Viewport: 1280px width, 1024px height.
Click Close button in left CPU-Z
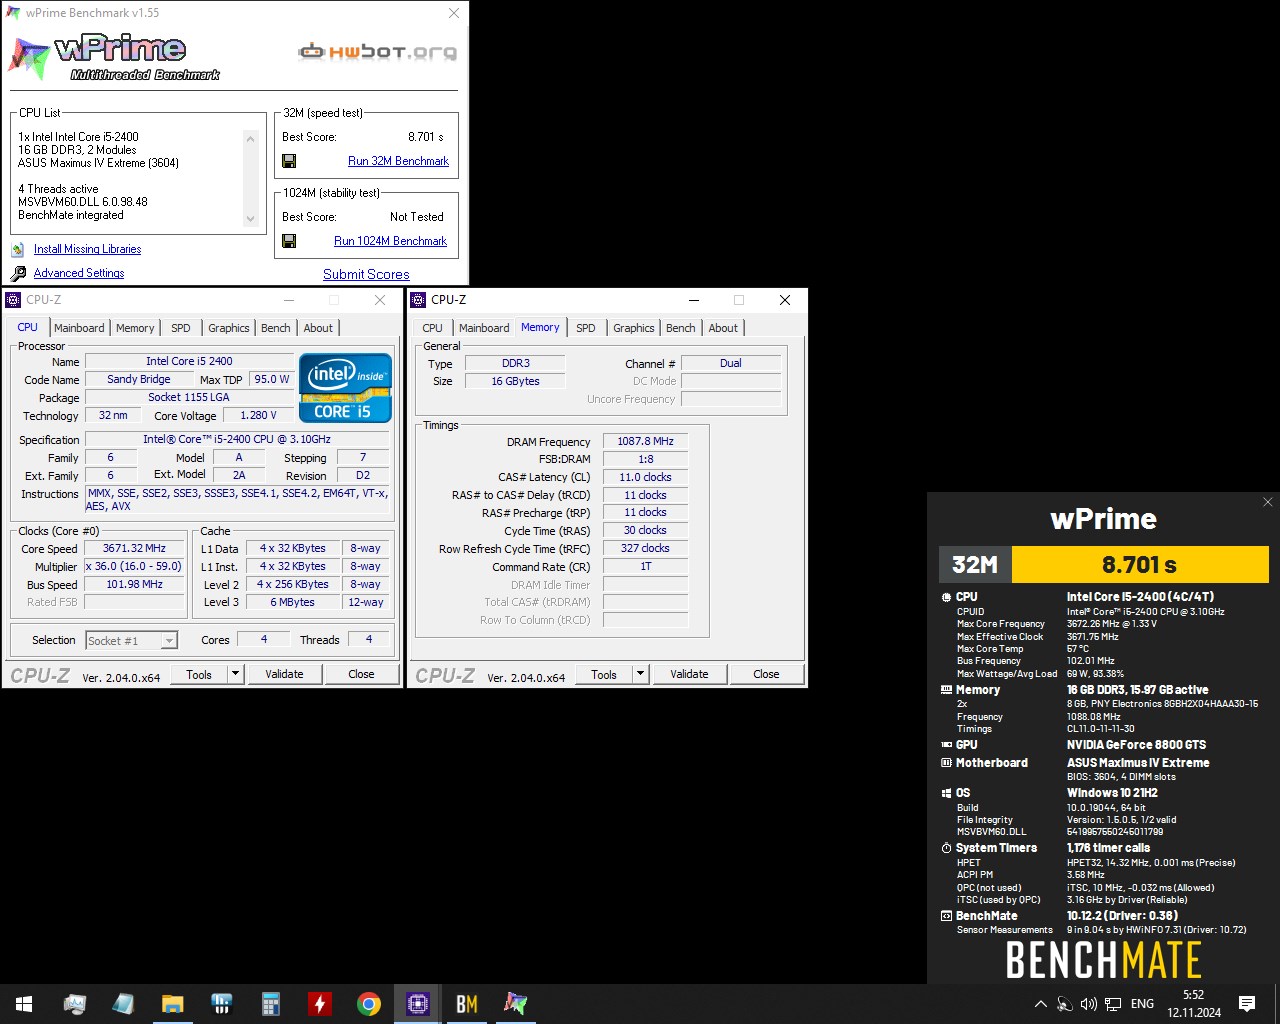[x=361, y=674]
